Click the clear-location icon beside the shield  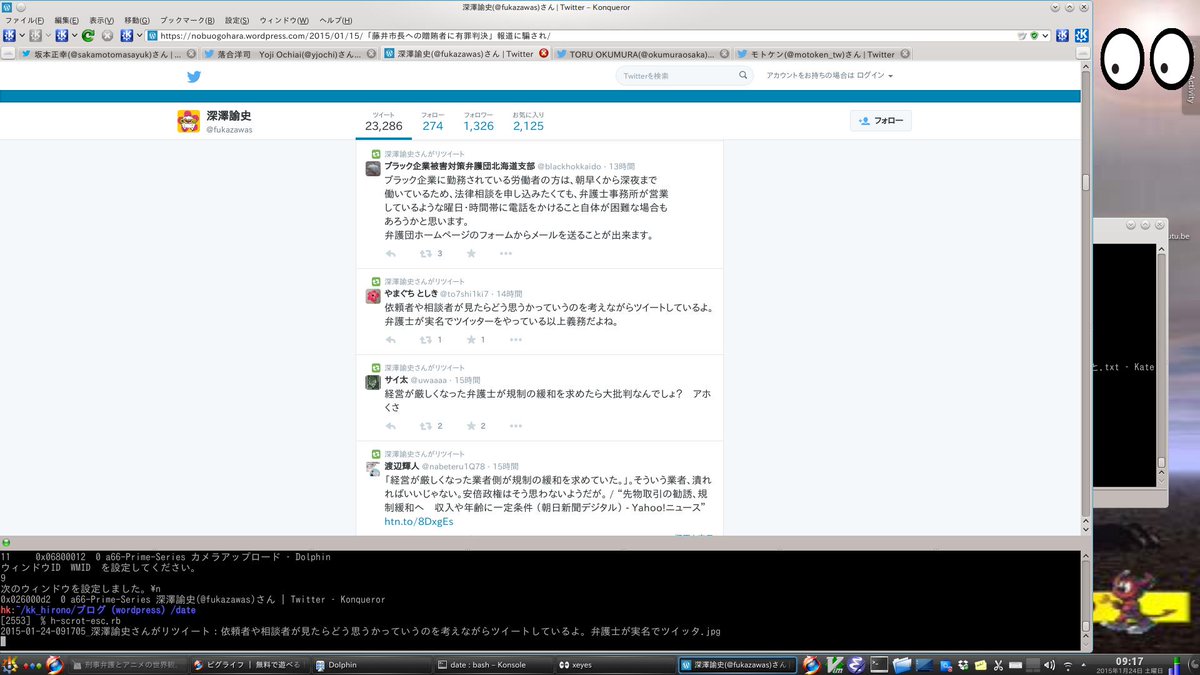coord(1021,35)
